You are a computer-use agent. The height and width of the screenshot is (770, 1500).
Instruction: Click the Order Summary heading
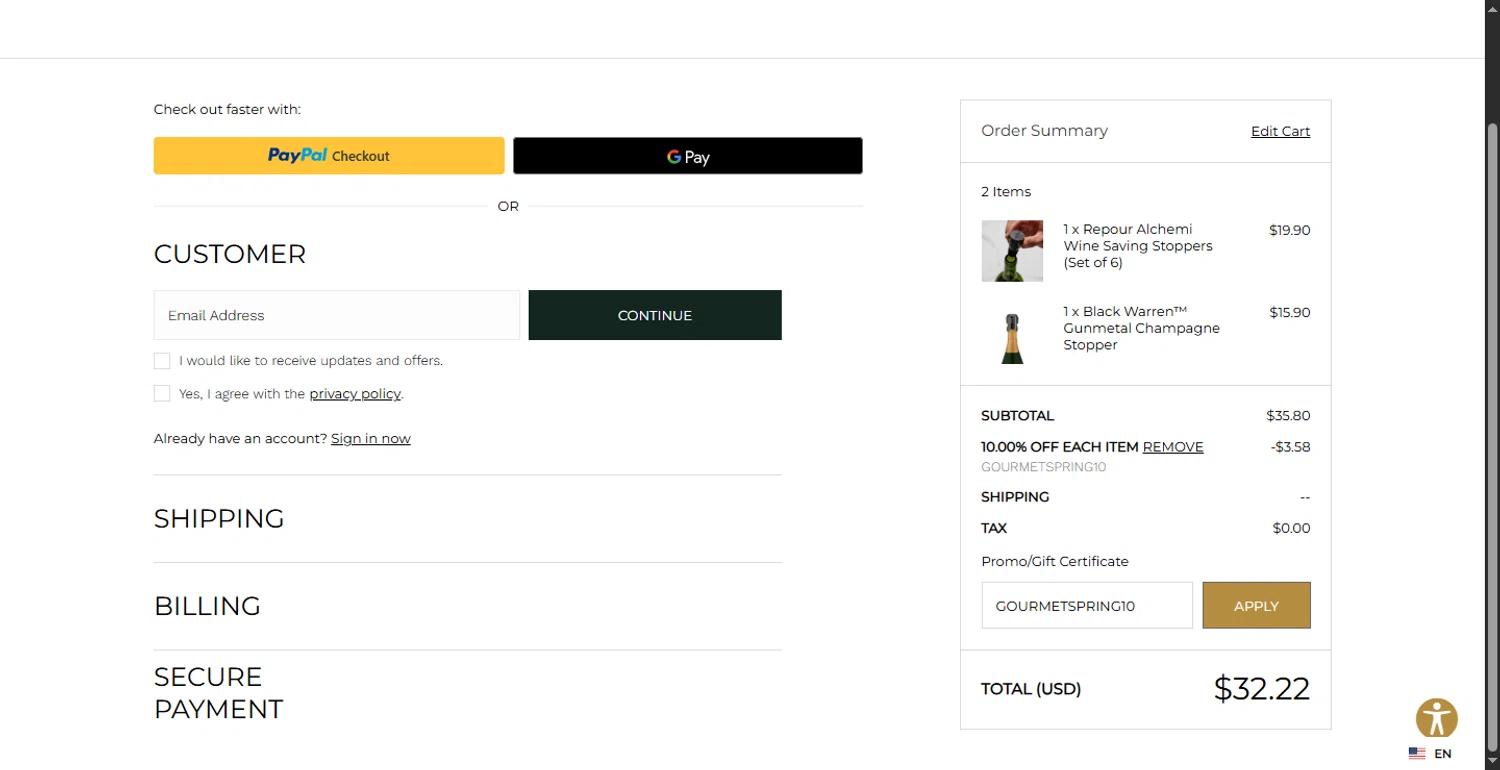point(1044,131)
